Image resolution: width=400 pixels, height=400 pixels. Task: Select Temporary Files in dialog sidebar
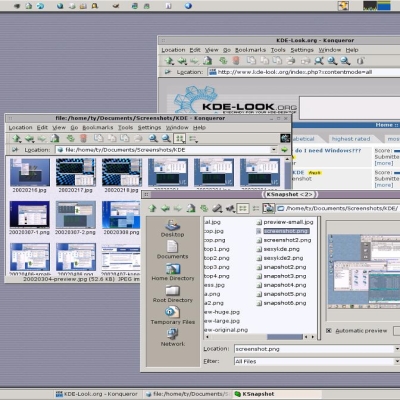point(173,316)
